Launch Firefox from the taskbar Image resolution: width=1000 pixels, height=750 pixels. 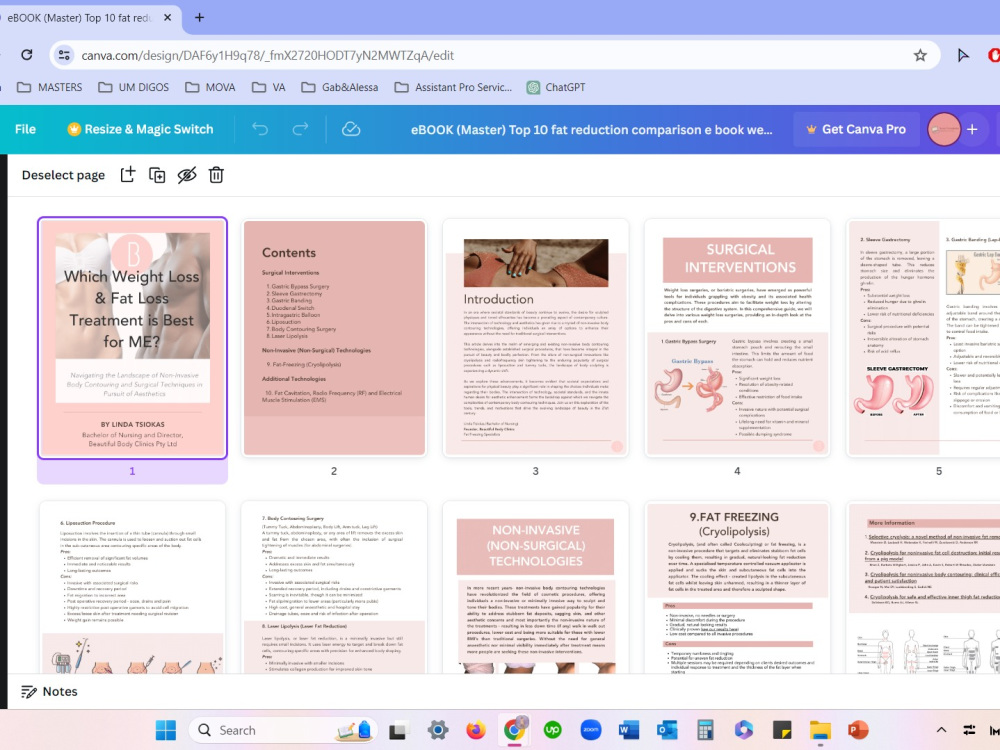[x=476, y=730]
